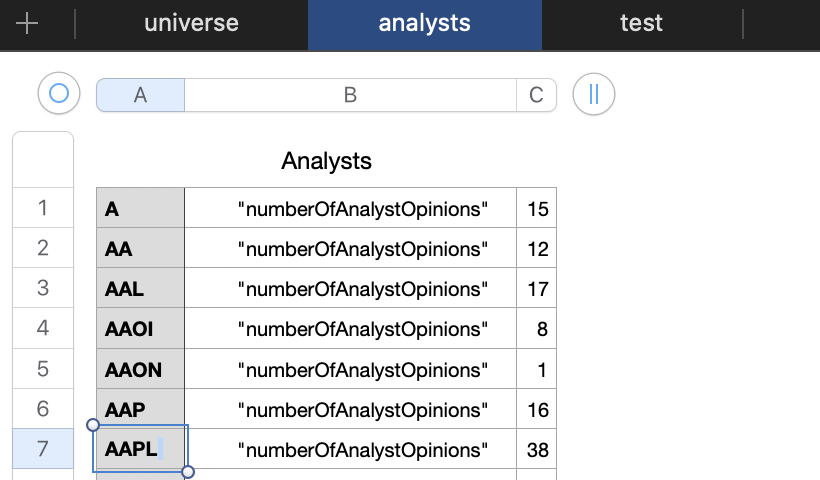
Task: Click the Analysts table title
Action: [326, 160]
